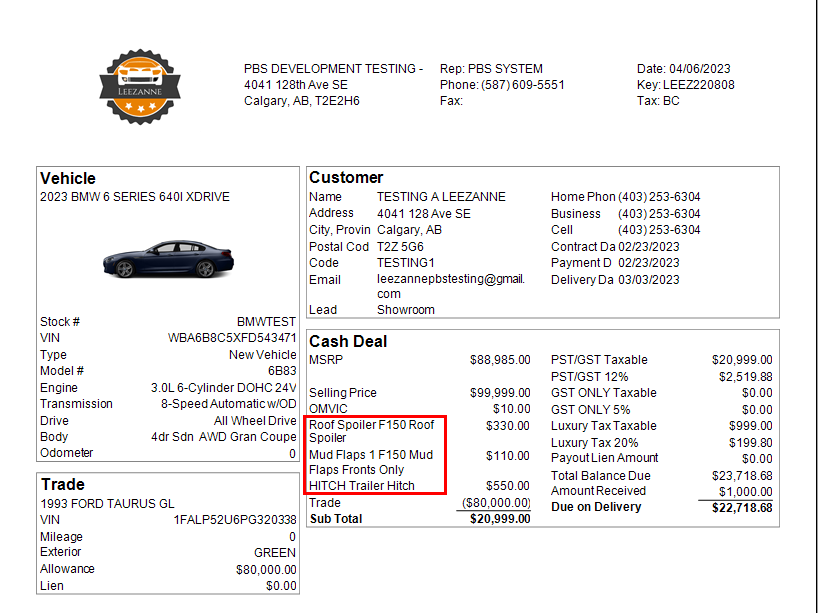Select the blue BMW car picture

[169, 259]
